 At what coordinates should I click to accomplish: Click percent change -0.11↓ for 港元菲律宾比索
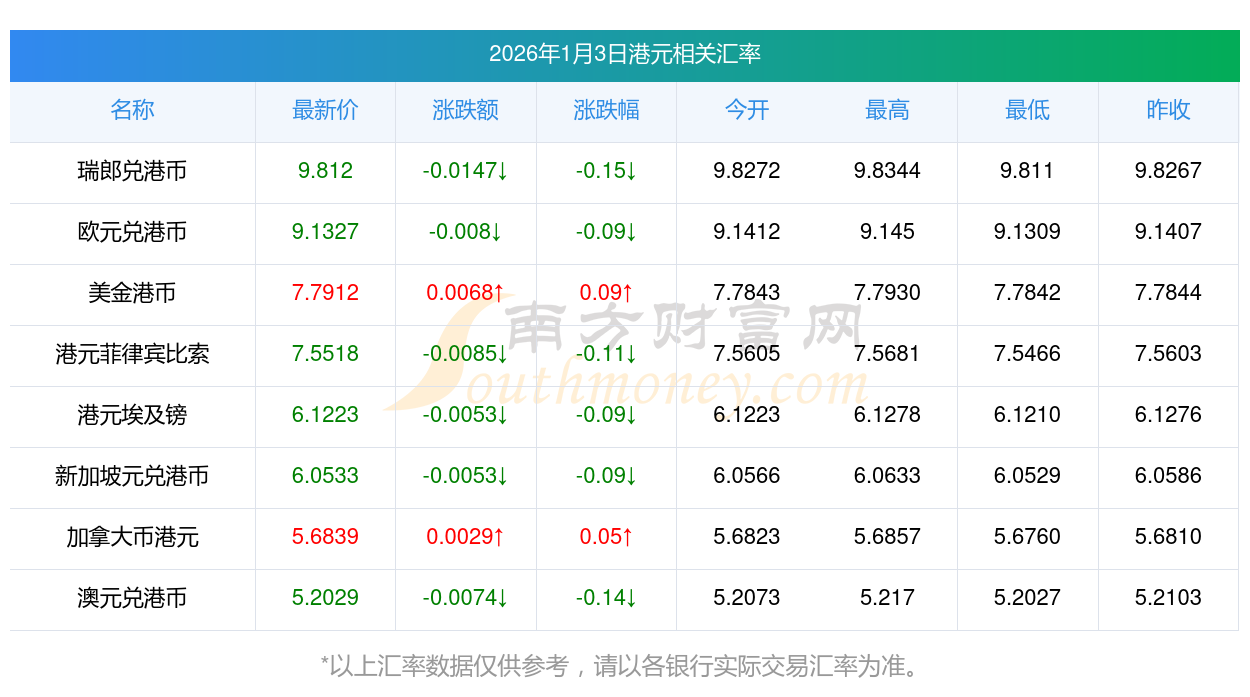606,354
